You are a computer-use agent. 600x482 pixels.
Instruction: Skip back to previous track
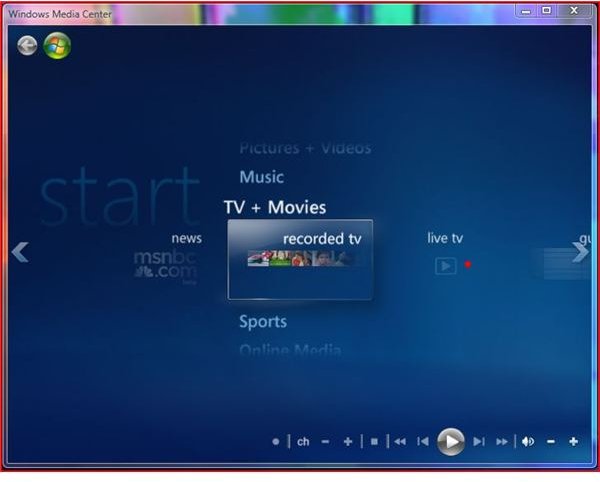tap(423, 442)
